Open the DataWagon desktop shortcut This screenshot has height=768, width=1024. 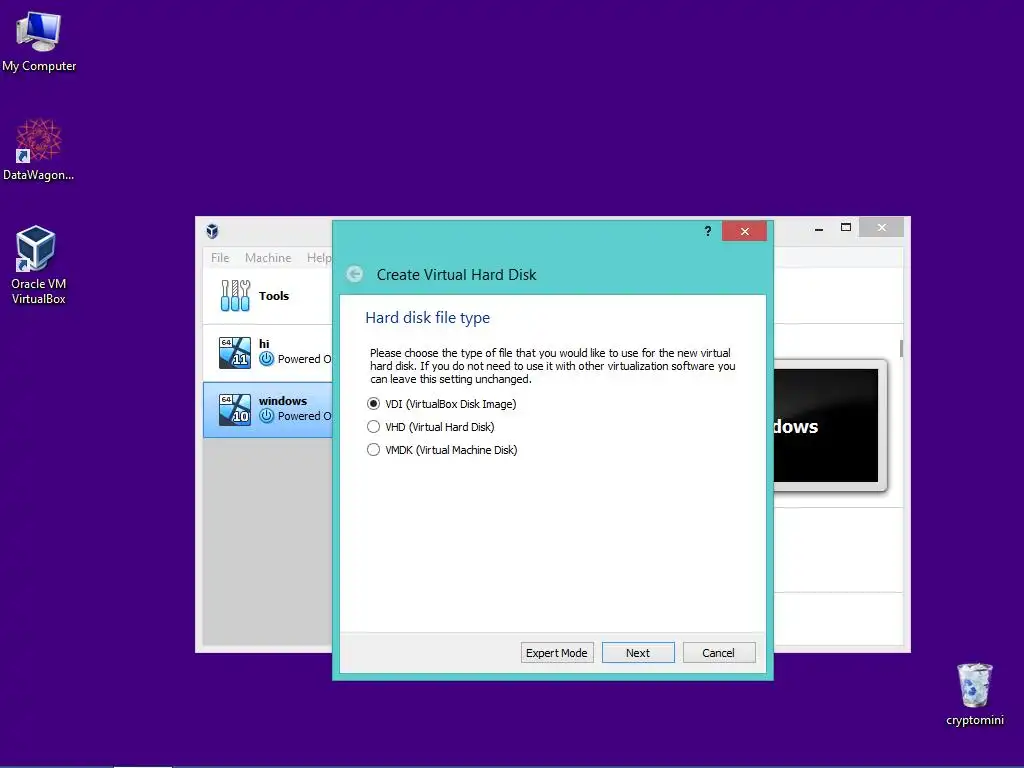click(39, 150)
